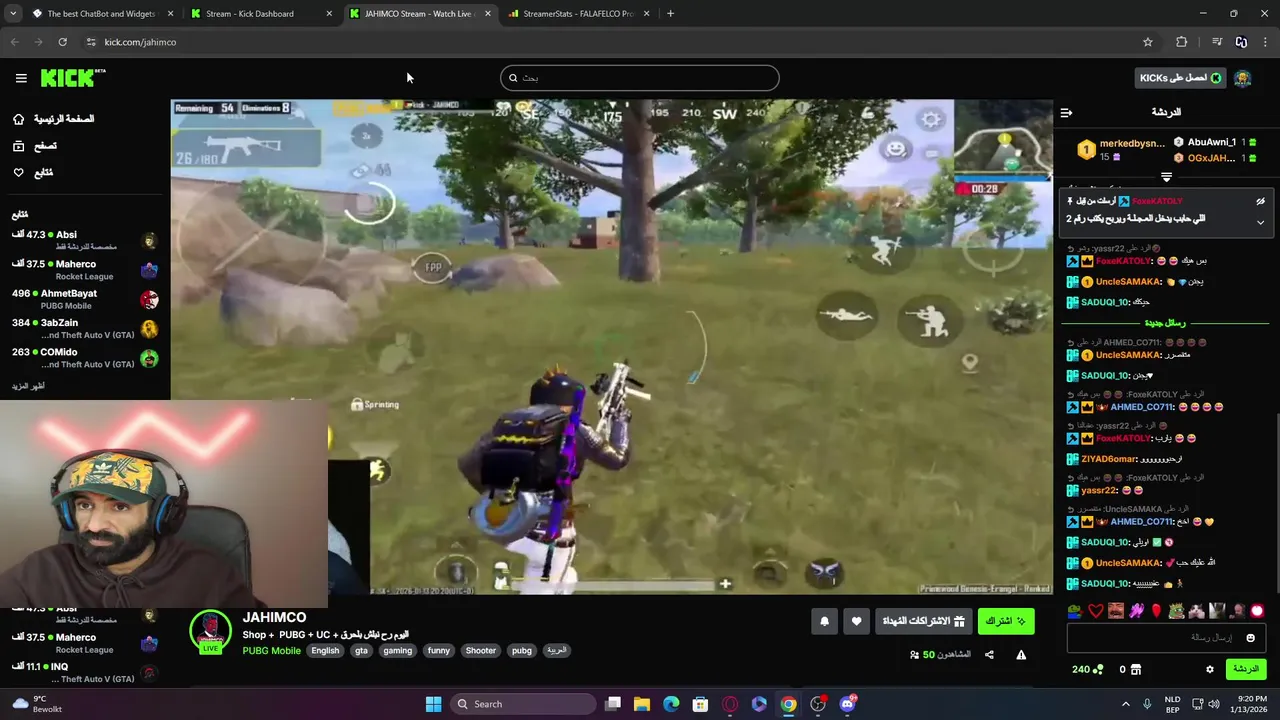This screenshot has width=1280, height=720.
Task: Reload the page in the browser
Action: (x=62, y=42)
